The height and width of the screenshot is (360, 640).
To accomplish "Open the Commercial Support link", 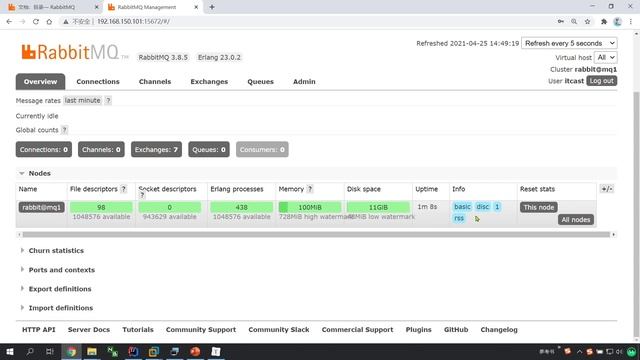I will click(x=357, y=330).
